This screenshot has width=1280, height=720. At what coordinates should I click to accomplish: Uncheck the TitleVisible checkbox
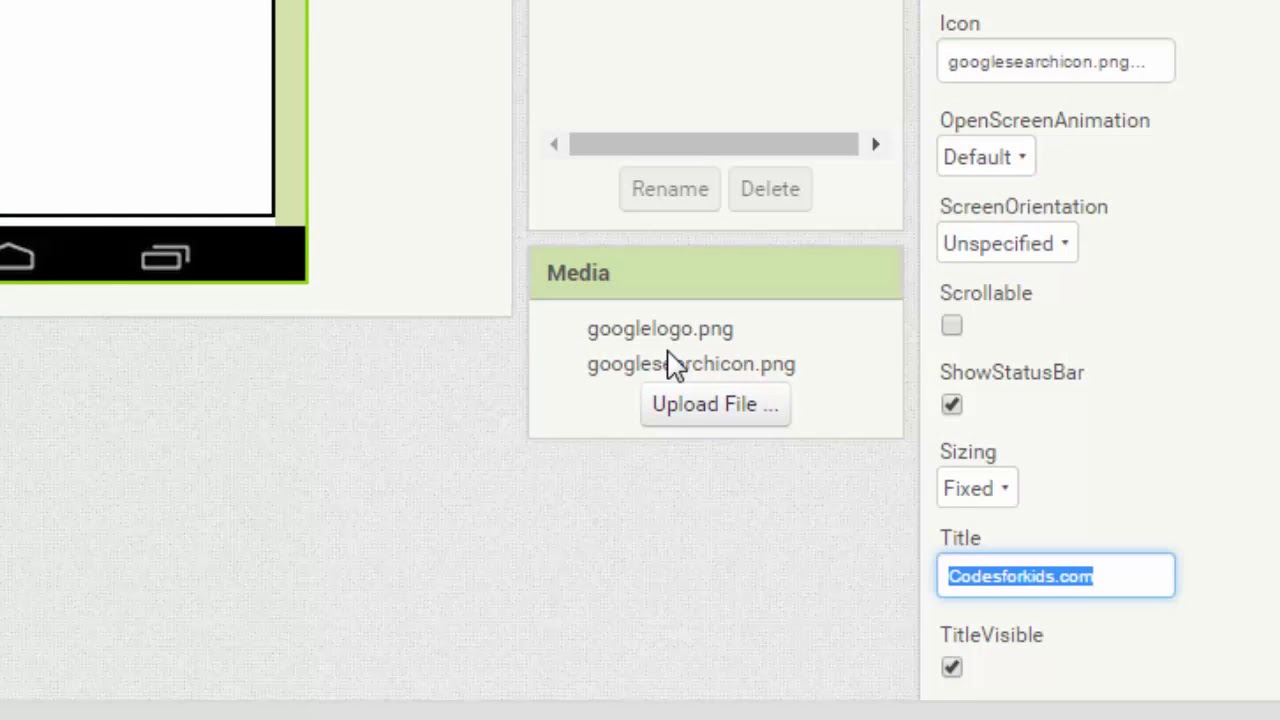(952, 667)
